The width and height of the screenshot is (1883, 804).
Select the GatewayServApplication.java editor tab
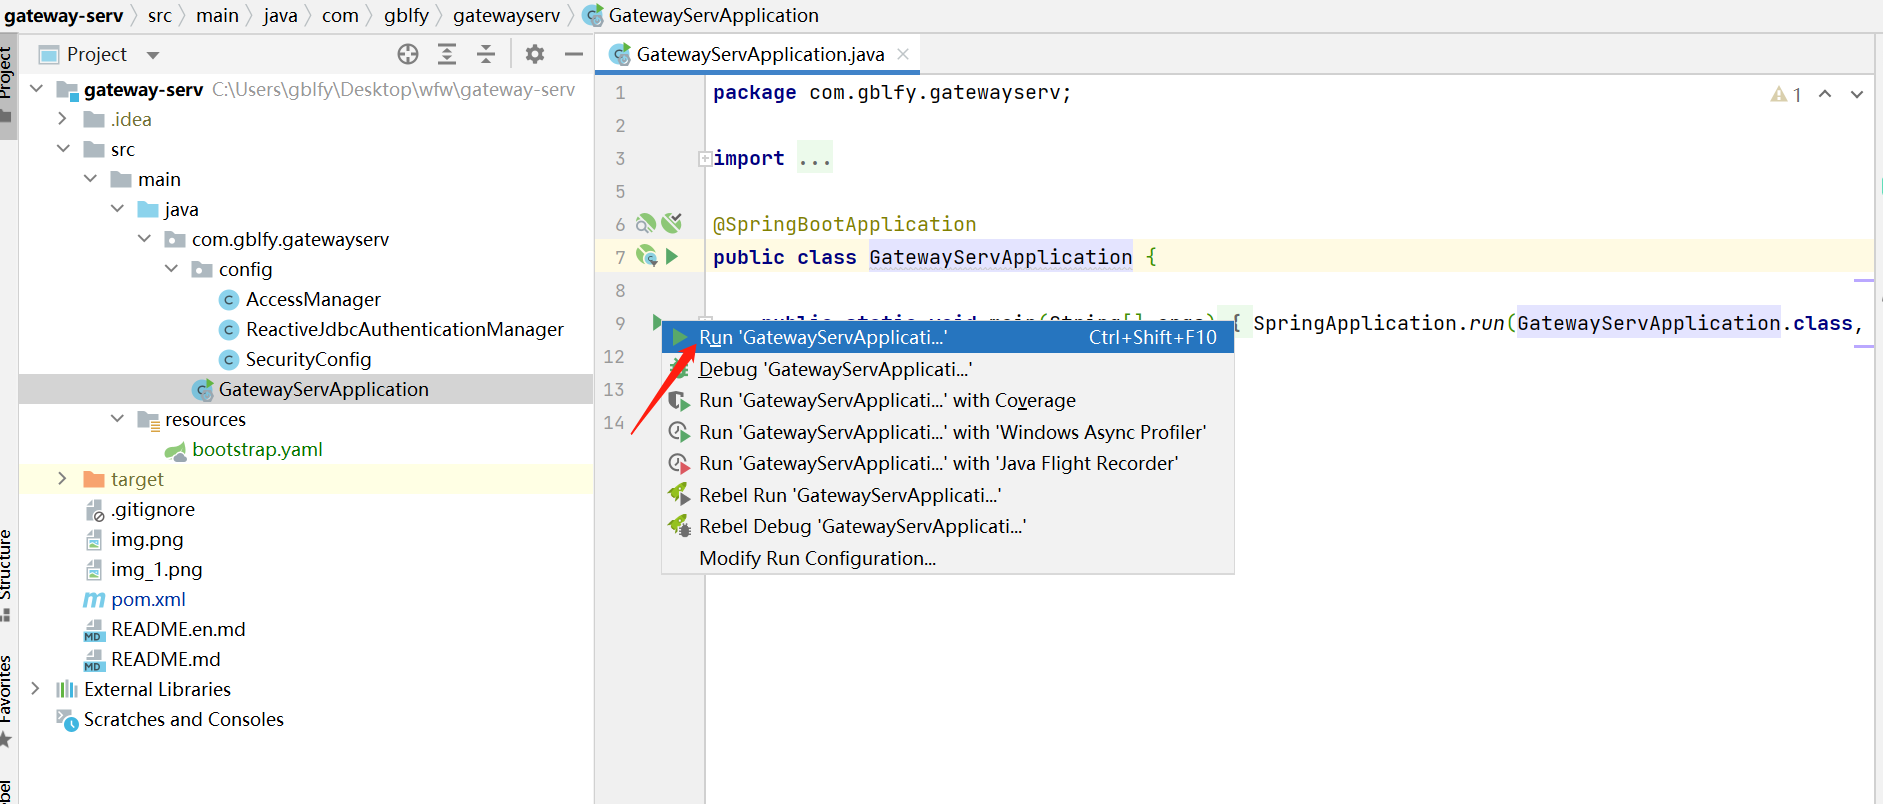pyautogui.click(x=758, y=54)
